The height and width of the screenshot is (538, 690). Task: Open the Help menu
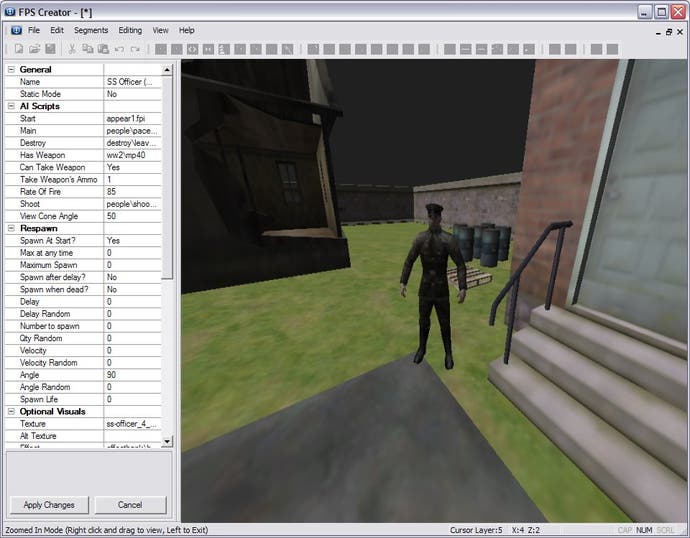(x=187, y=30)
